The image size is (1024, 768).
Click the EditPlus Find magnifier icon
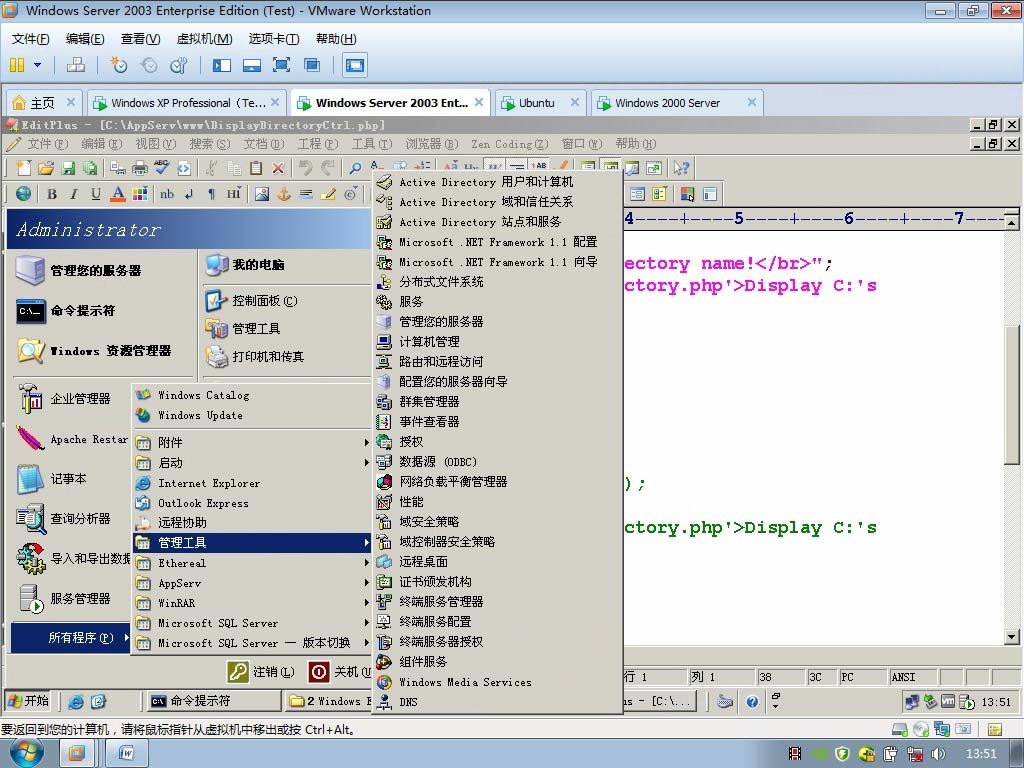click(355, 168)
